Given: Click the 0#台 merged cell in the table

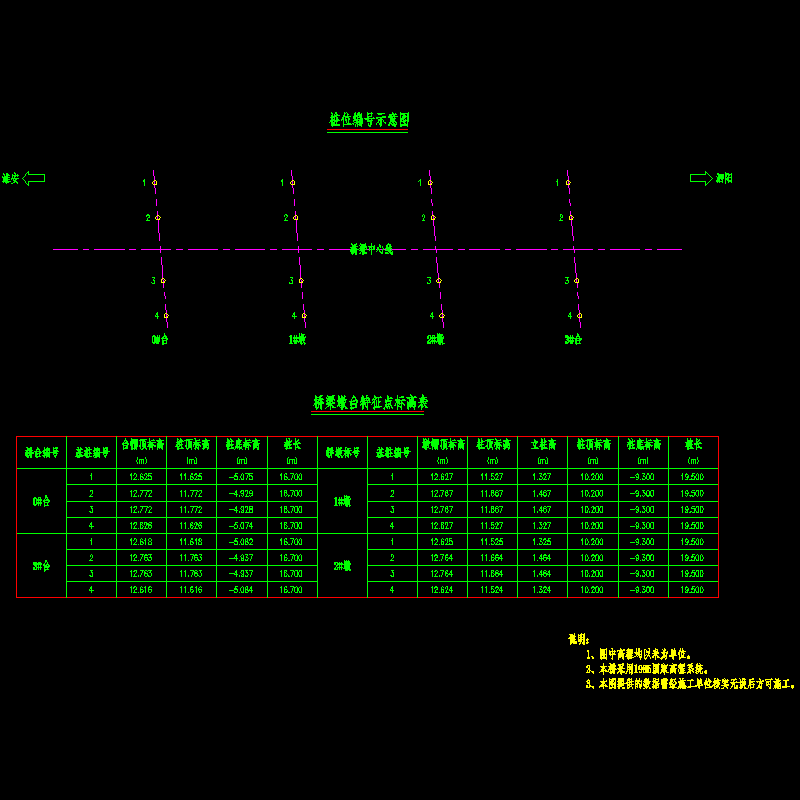Looking at the screenshot, I should point(41,502).
